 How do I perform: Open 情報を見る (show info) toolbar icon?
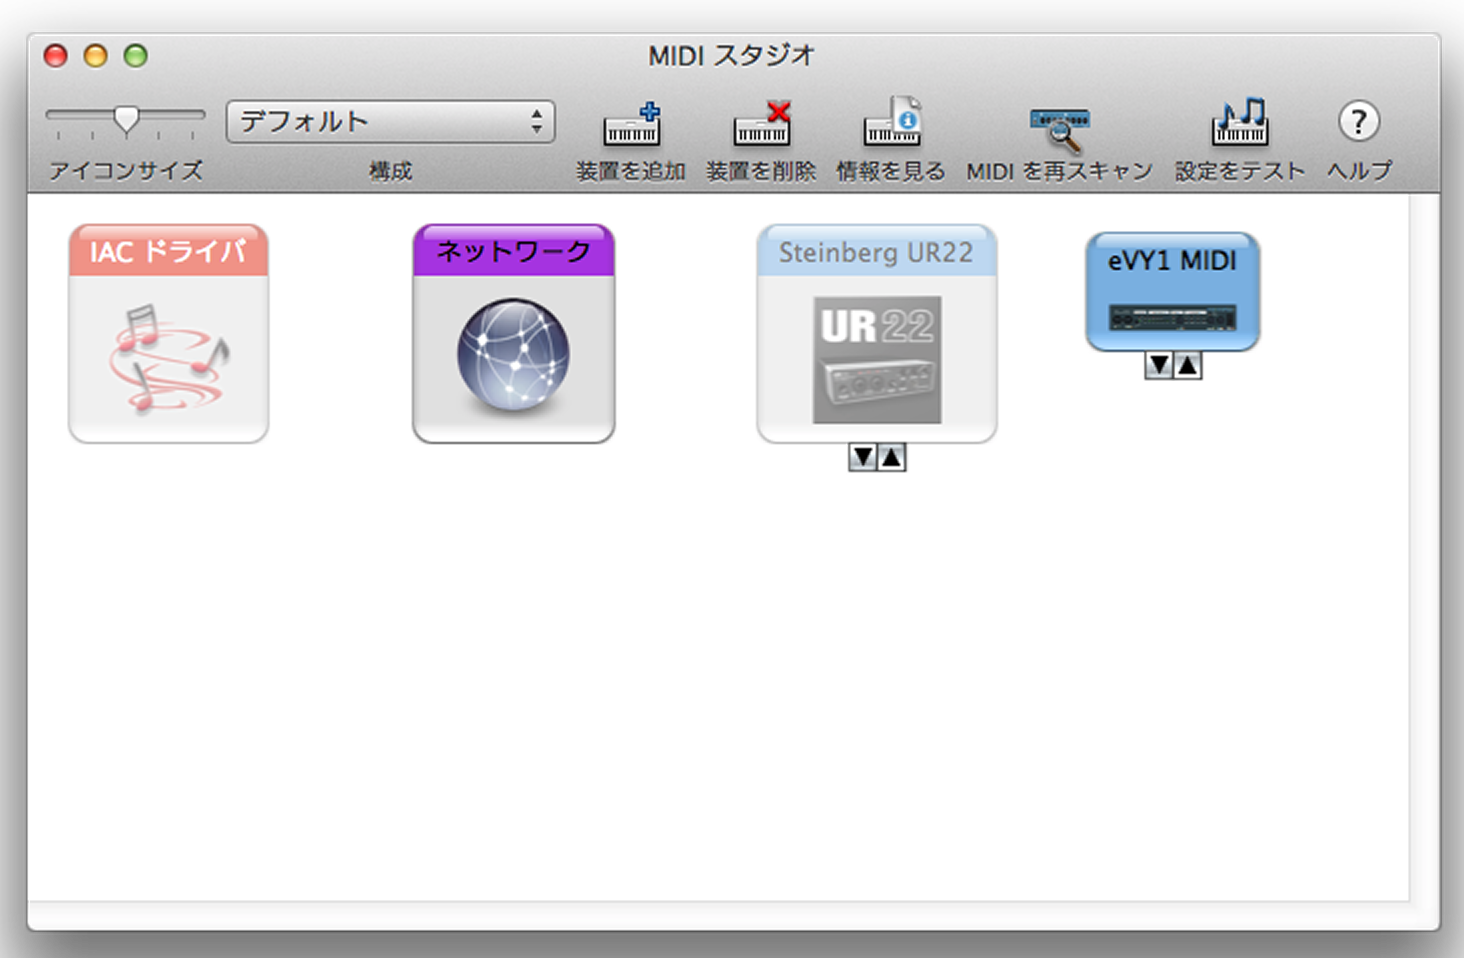point(892,122)
